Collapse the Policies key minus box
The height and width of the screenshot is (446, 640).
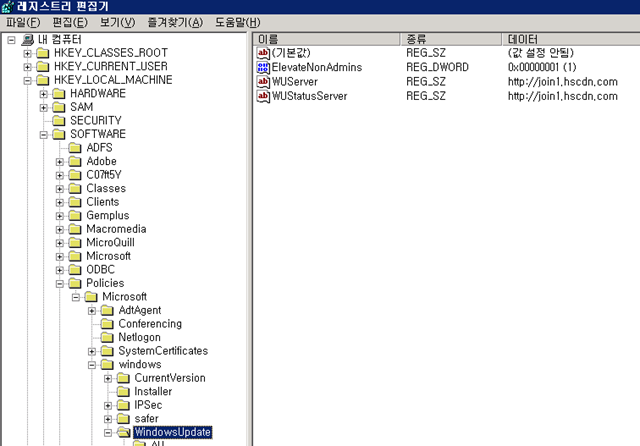(60, 284)
